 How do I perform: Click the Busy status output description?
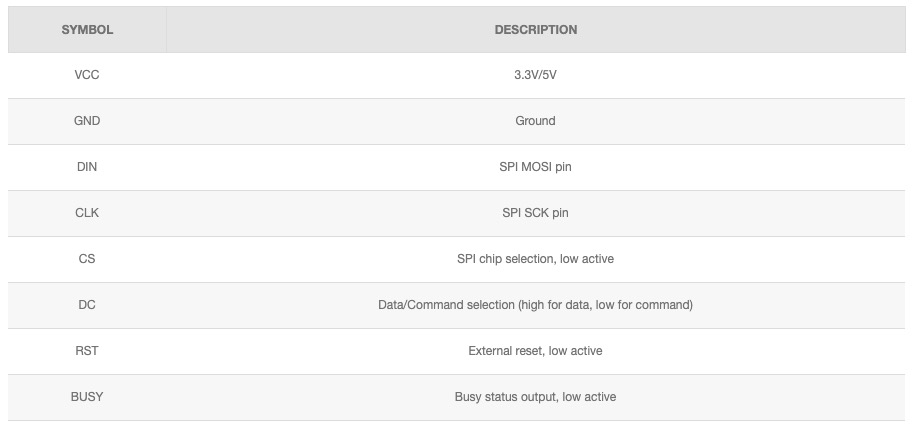click(x=535, y=397)
